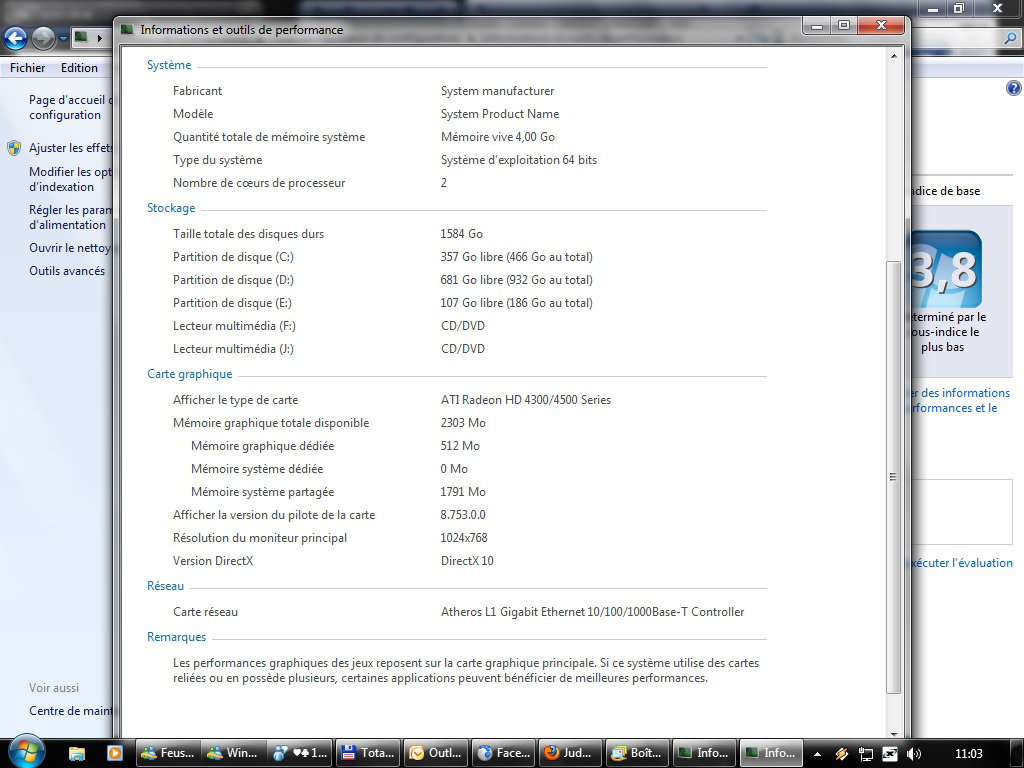Viewport: 1024px width, 768px height.
Task: Switch to the Feus... taskbar window
Action: [168, 753]
